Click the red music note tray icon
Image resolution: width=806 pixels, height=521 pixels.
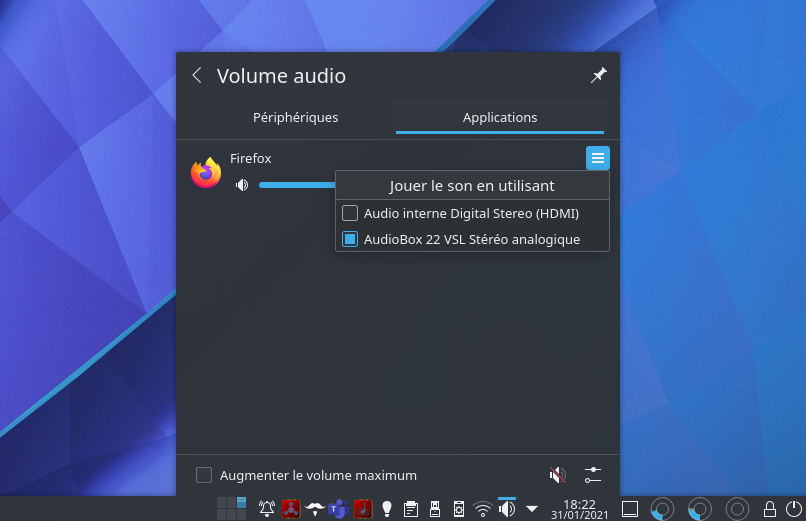click(x=363, y=509)
